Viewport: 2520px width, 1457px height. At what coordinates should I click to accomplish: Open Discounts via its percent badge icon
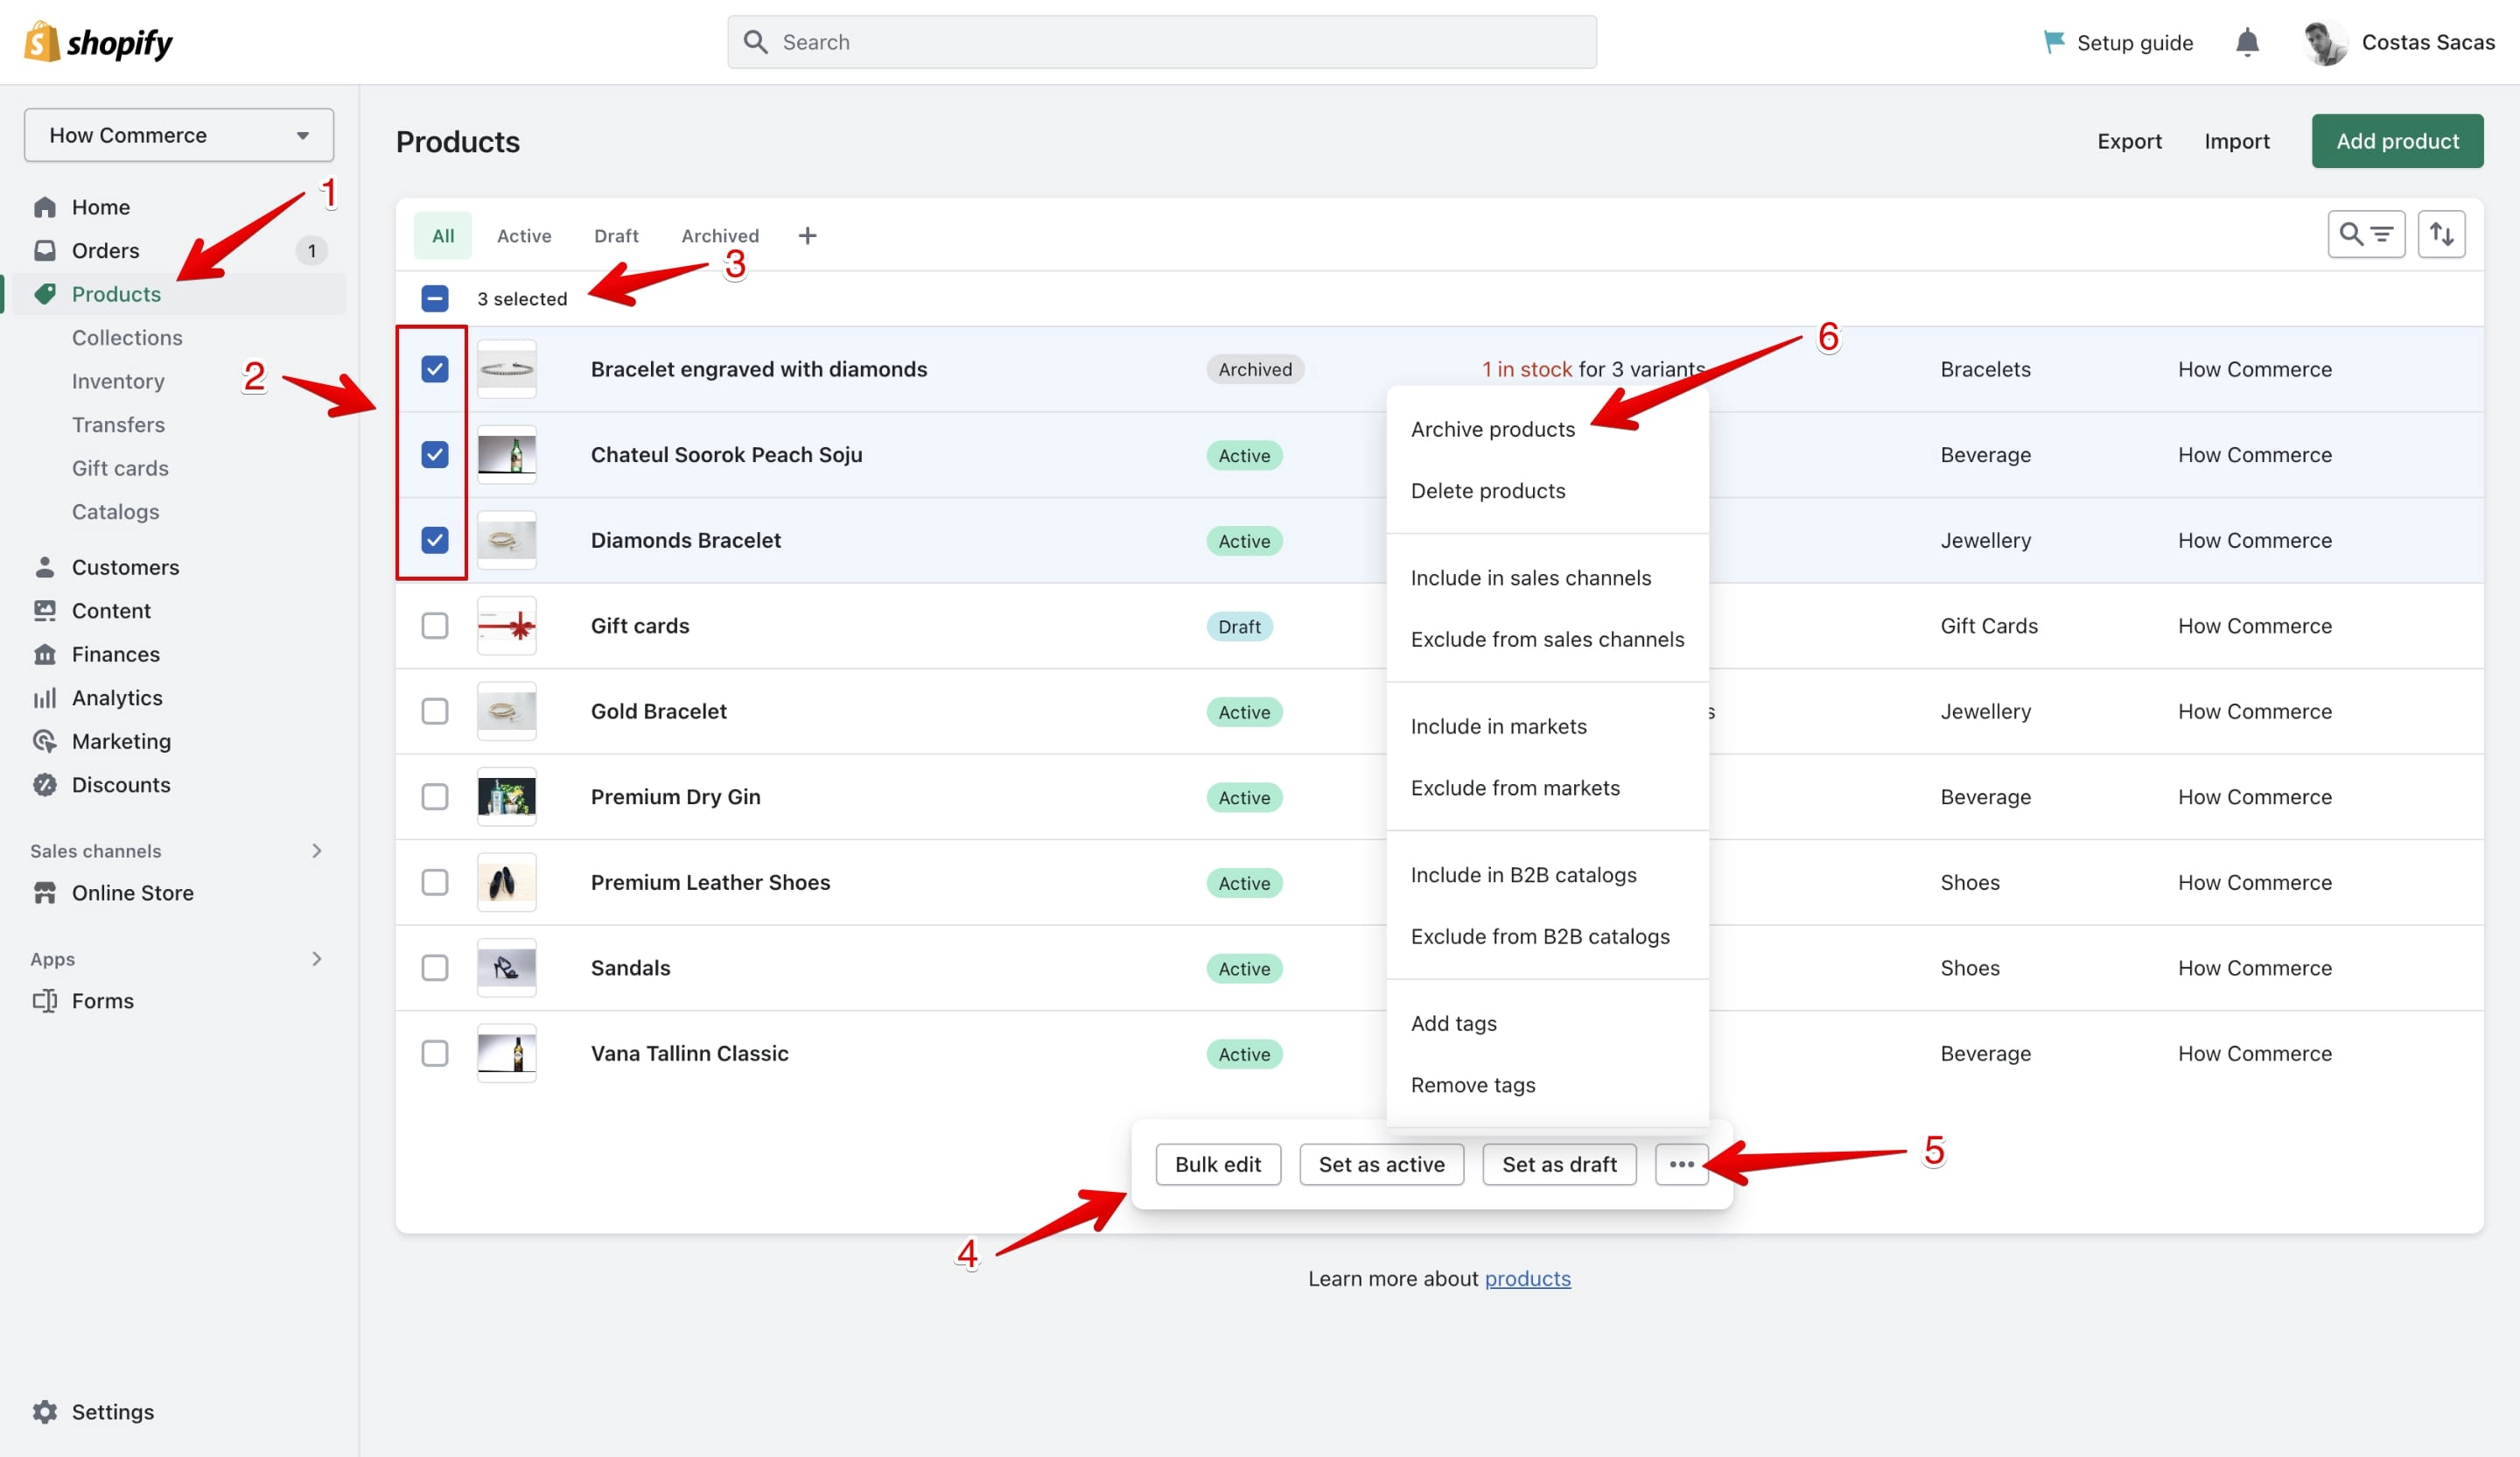pyautogui.click(x=45, y=785)
